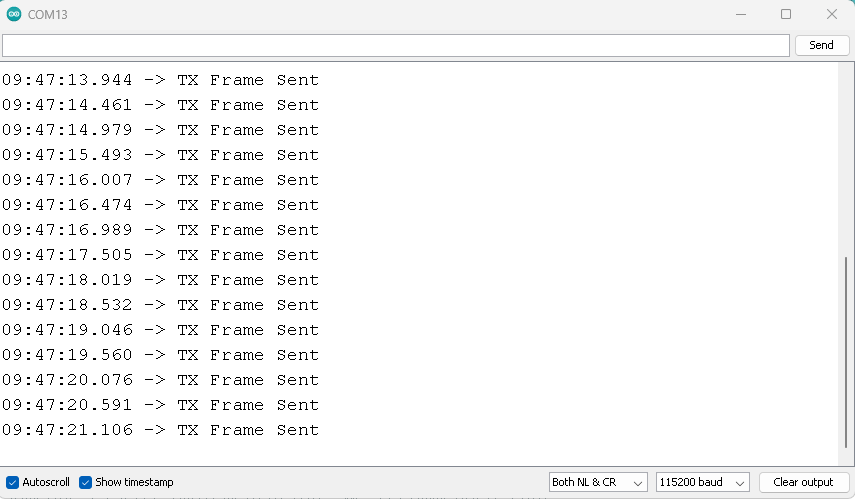Open the Both NL & CR line ending dropdown
This screenshot has width=855, height=499.
pyautogui.click(x=598, y=482)
